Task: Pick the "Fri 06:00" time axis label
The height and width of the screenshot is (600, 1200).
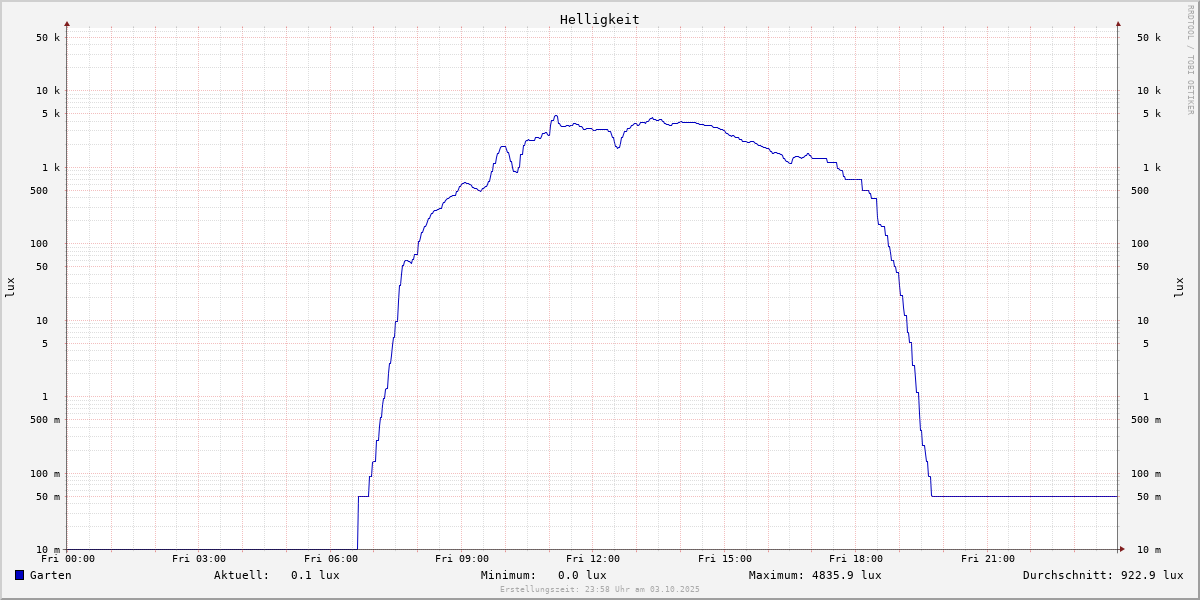Action: click(330, 559)
